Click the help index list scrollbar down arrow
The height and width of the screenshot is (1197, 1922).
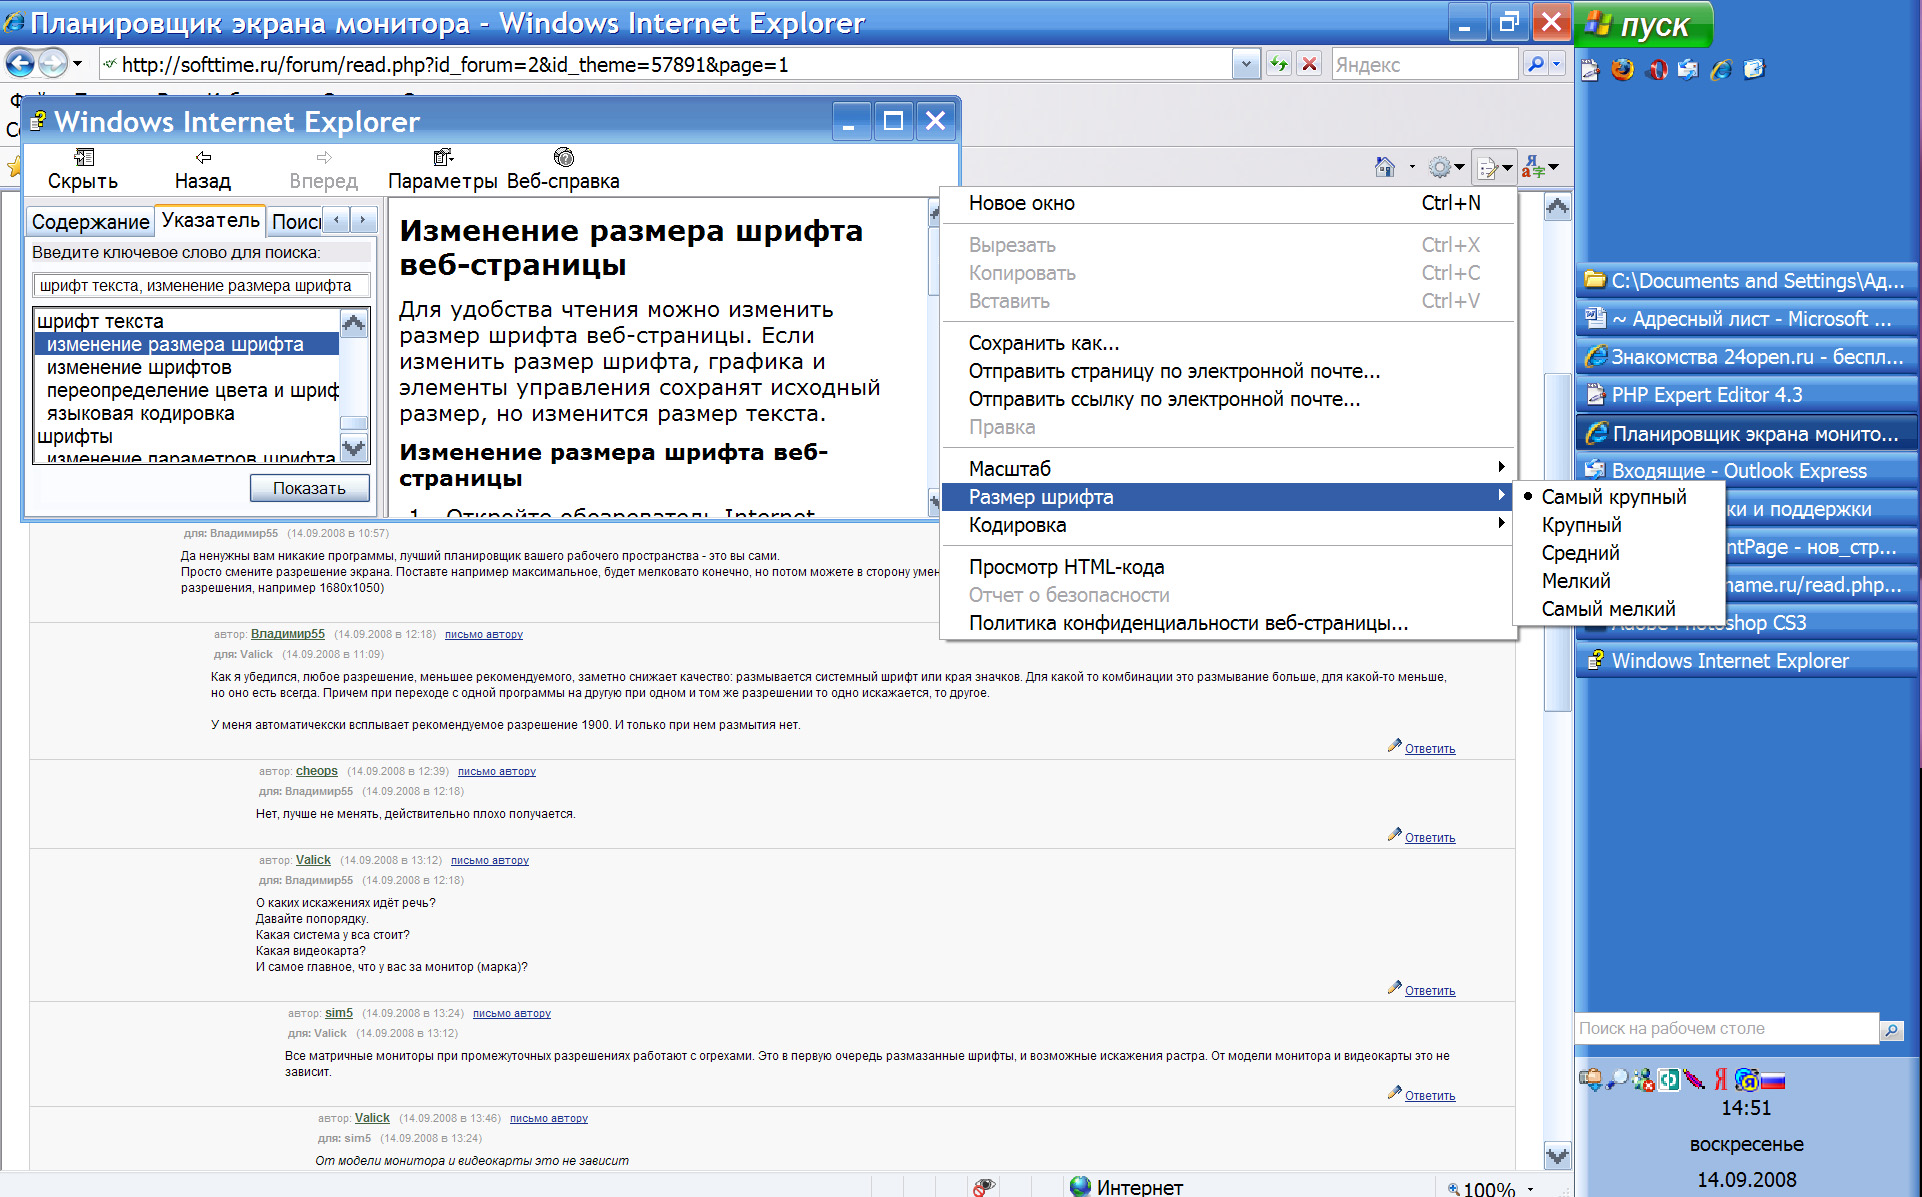(354, 448)
